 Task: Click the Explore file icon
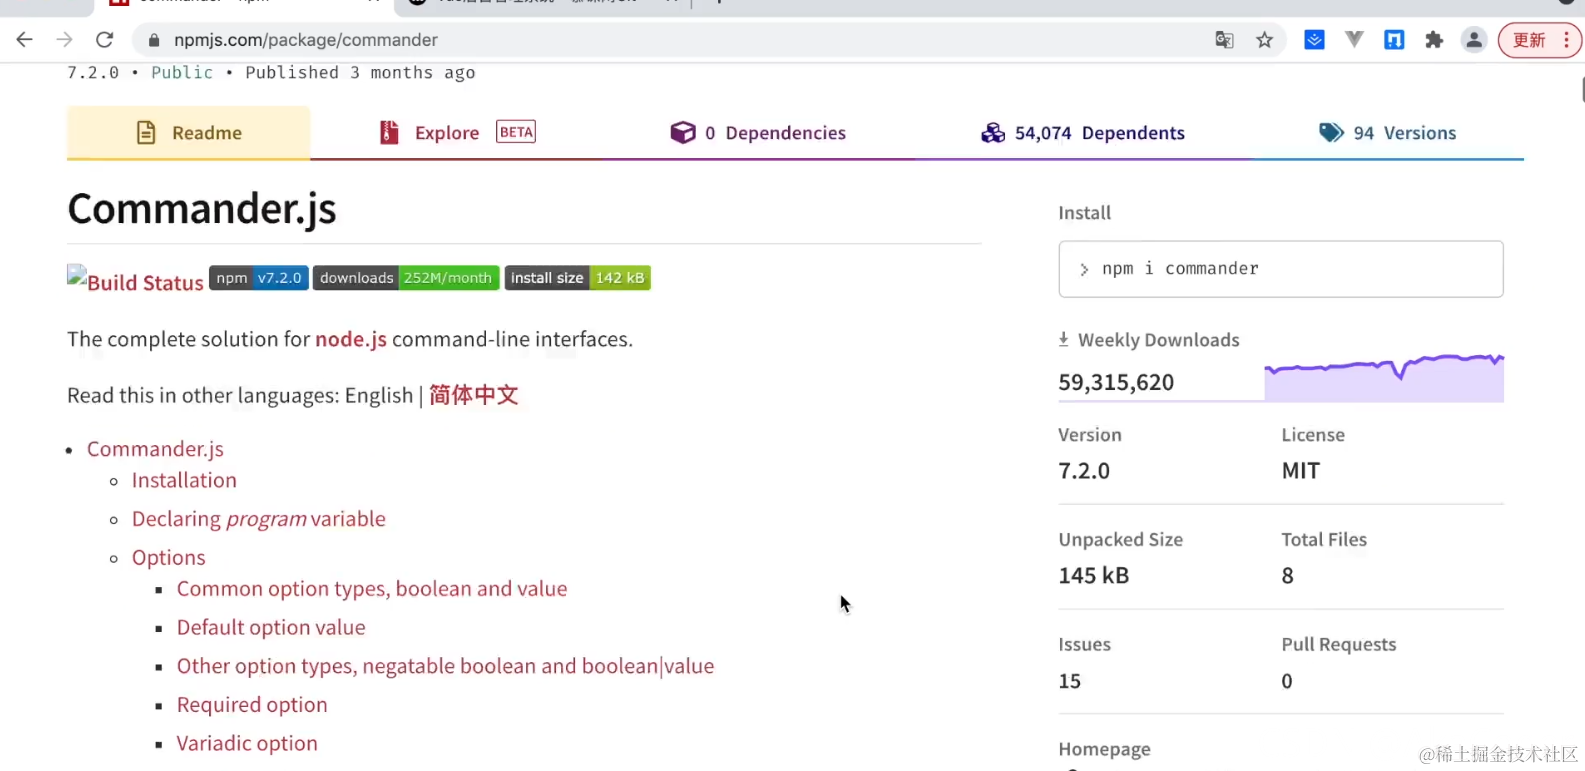(x=389, y=133)
